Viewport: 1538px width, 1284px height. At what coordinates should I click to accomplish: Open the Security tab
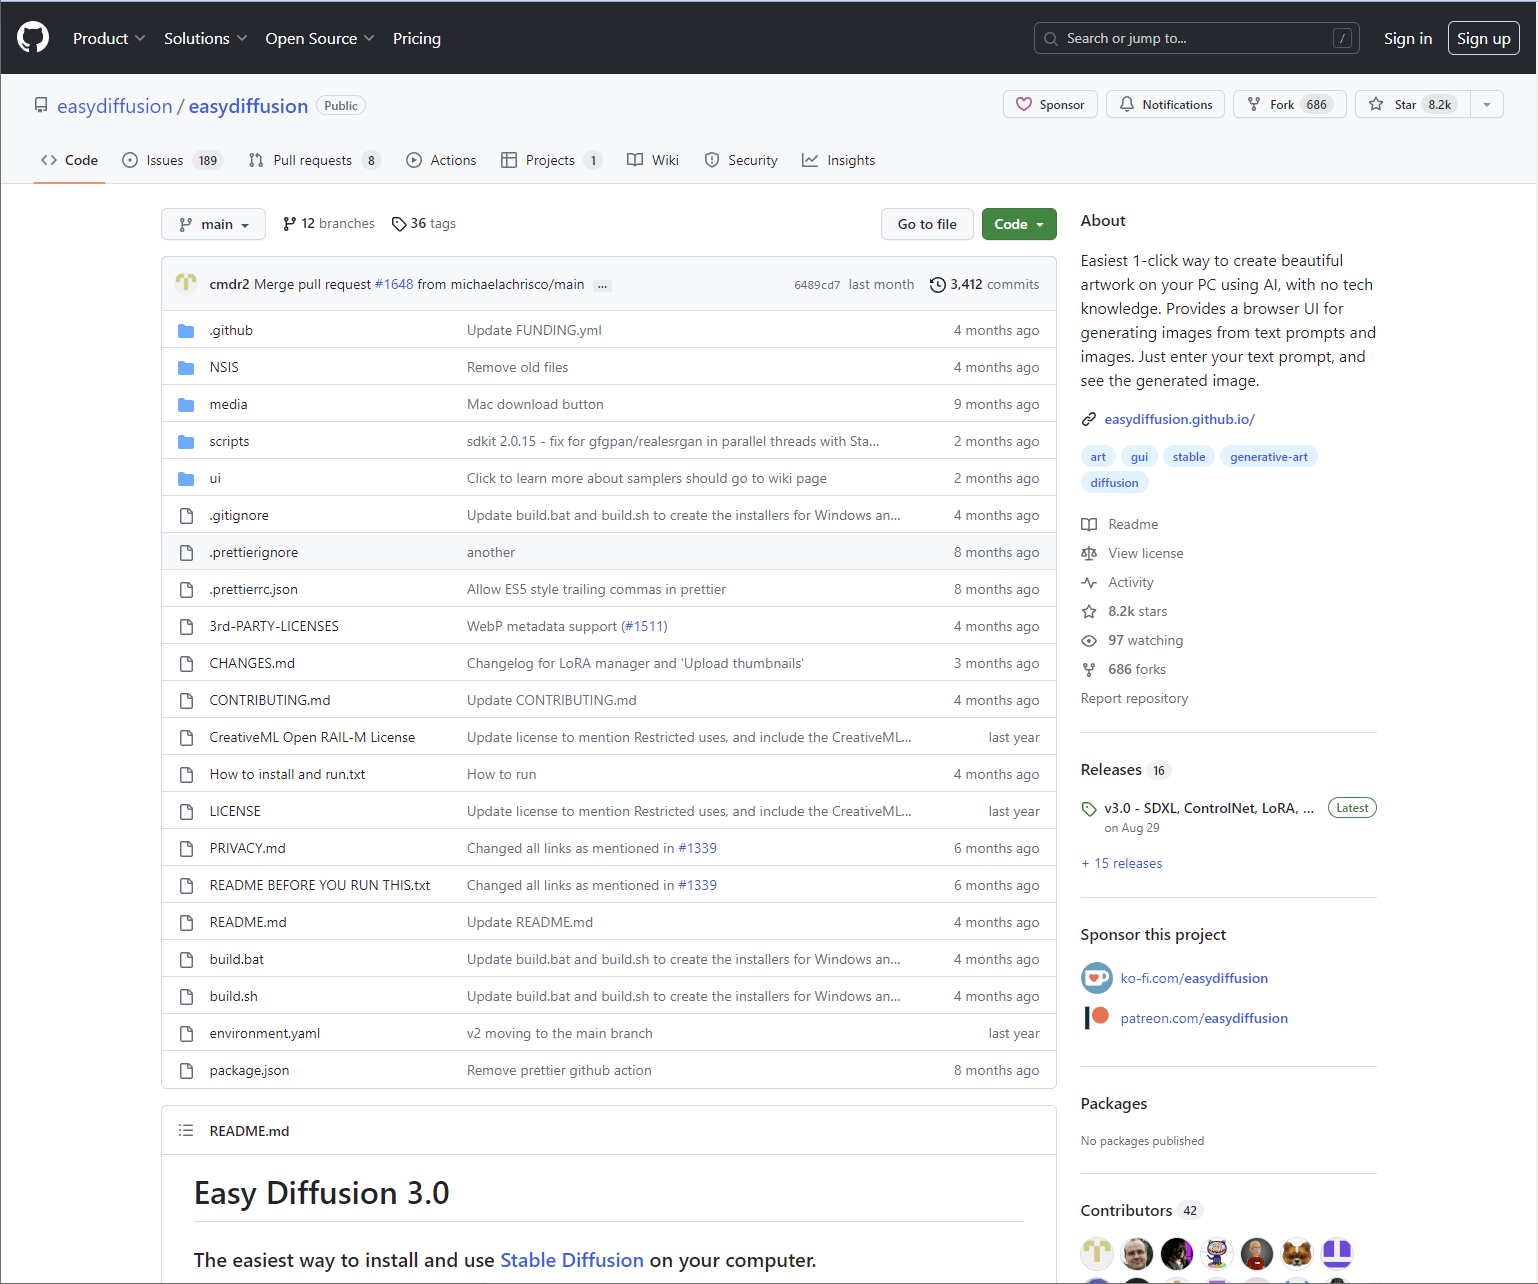[x=741, y=160]
